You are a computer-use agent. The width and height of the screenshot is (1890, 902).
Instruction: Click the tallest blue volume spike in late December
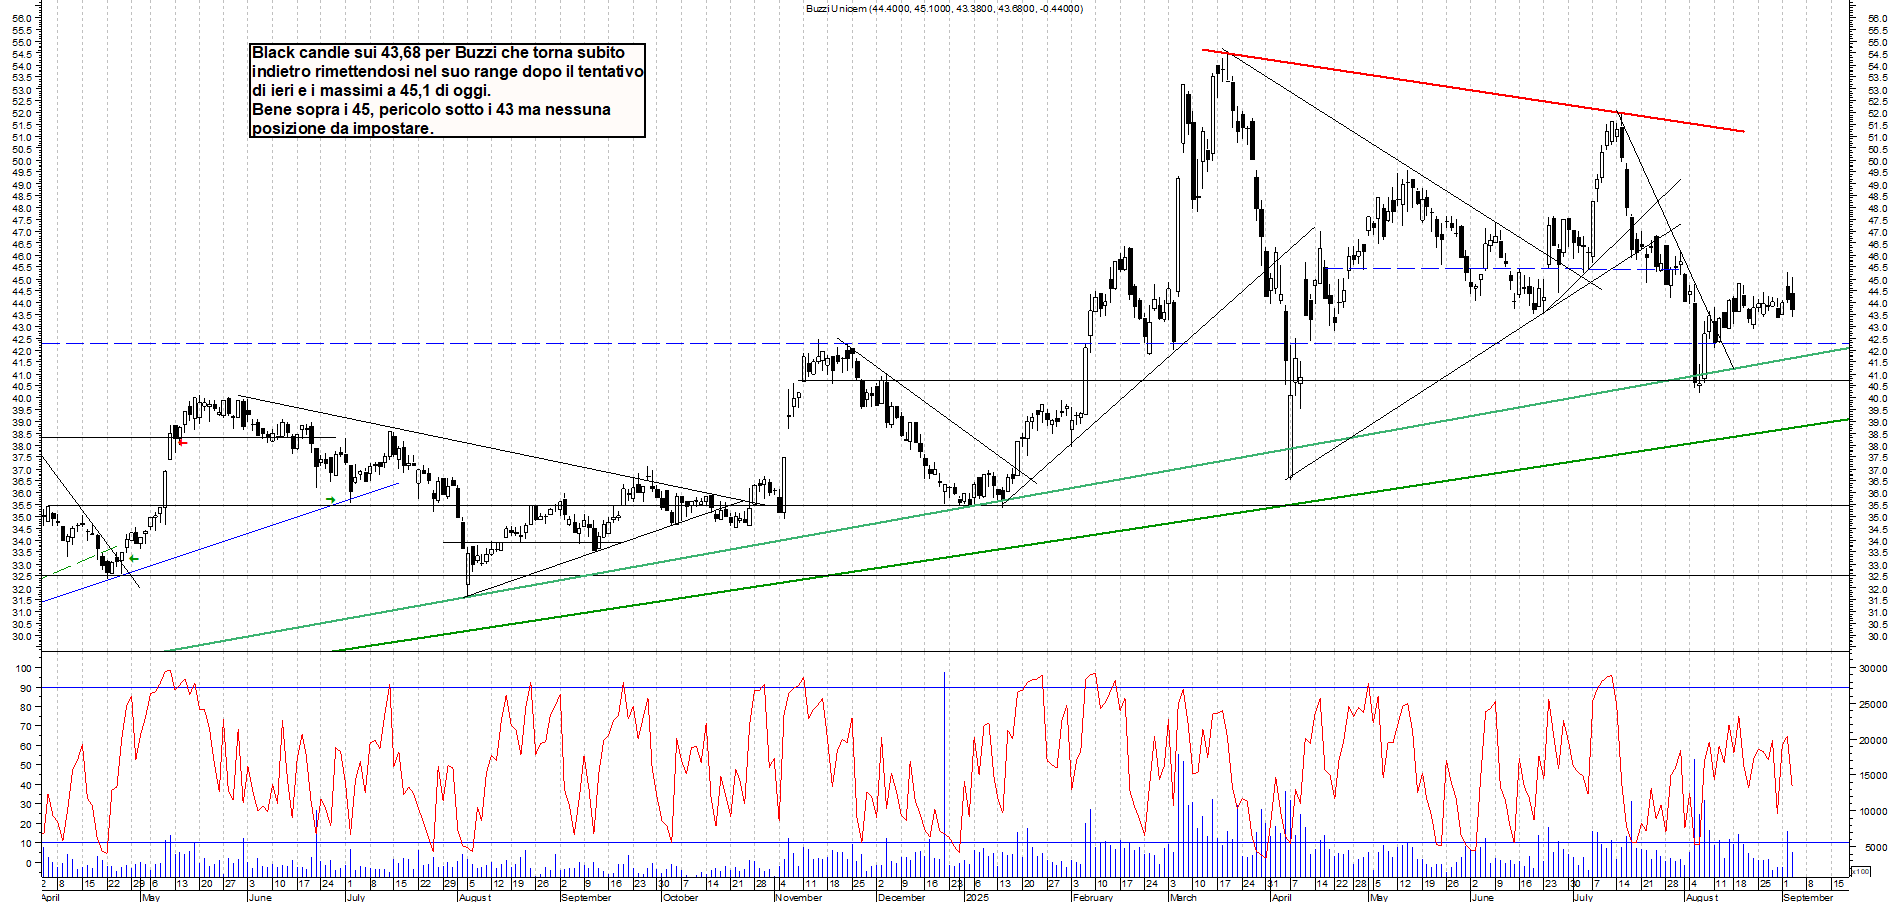[x=944, y=774]
